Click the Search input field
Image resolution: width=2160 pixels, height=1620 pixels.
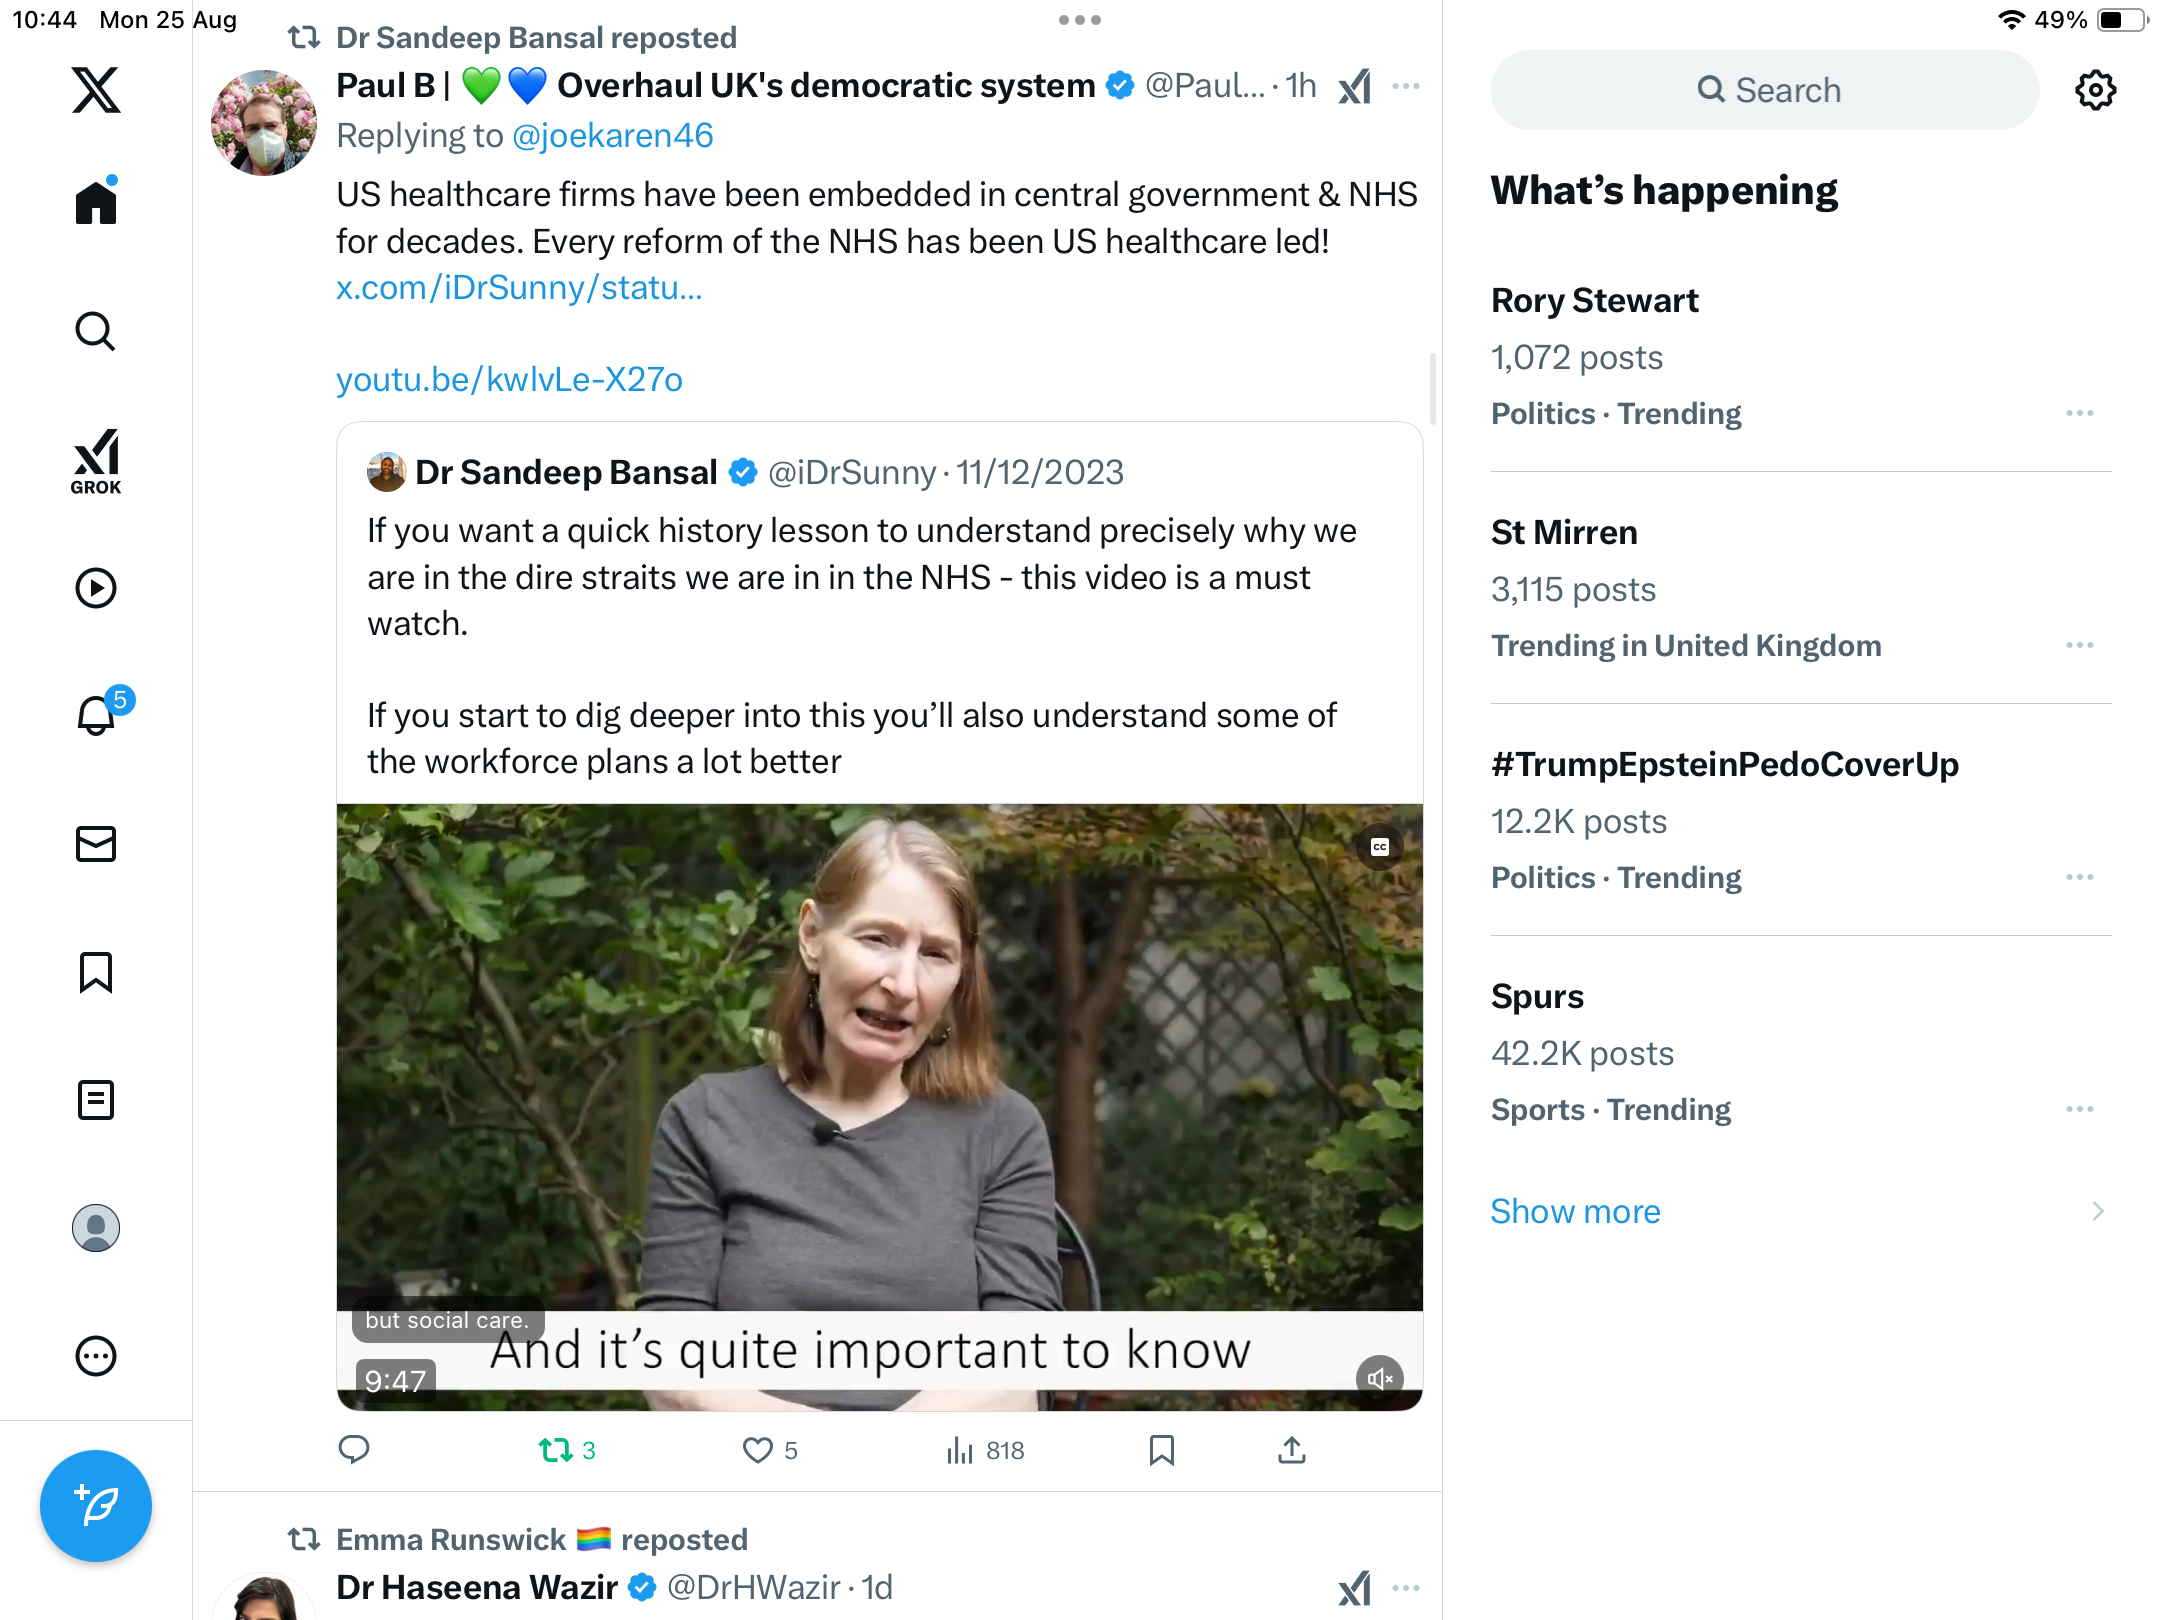[1765, 90]
